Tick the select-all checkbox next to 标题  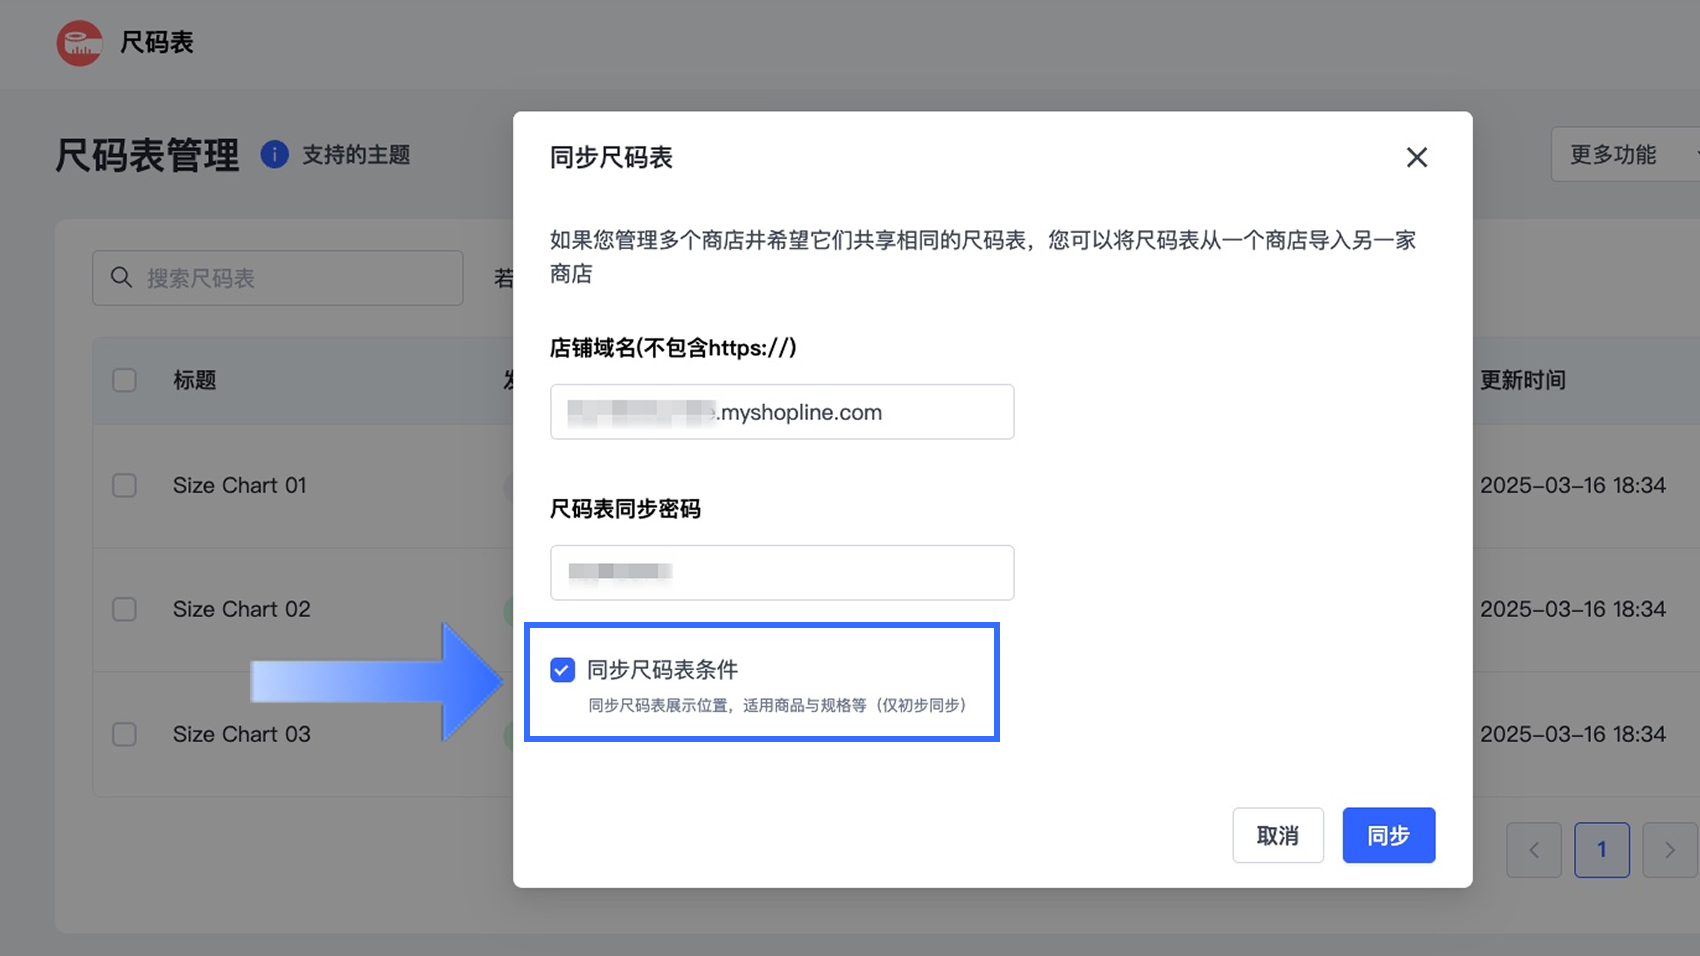[x=124, y=380]
